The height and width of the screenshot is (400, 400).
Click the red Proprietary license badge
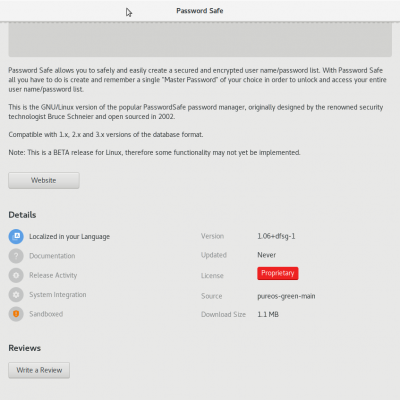coord(278,273)
